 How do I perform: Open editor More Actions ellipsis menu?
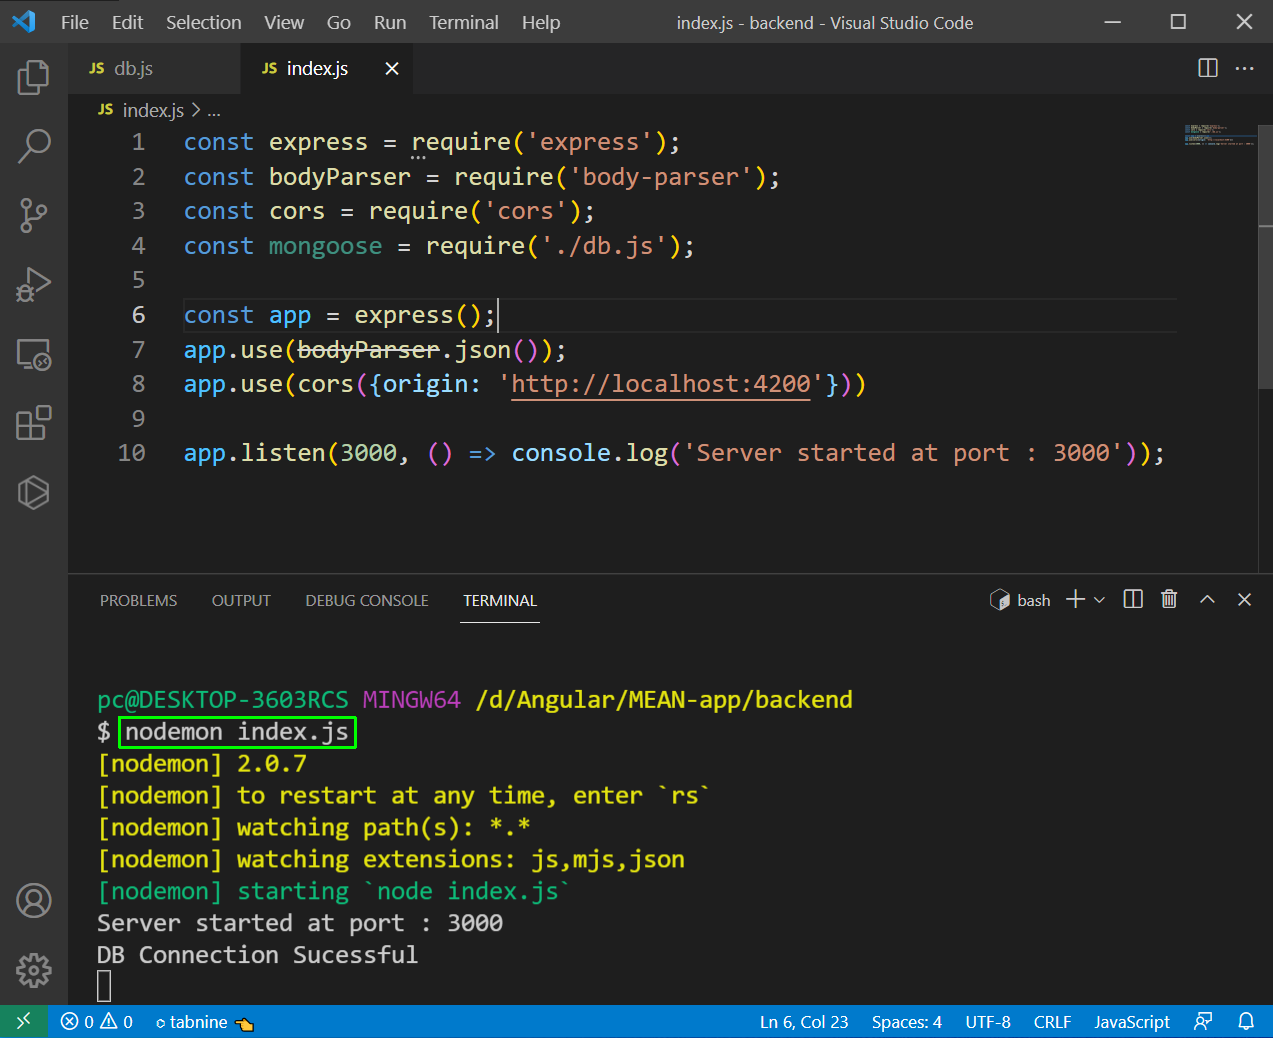pyautogui.click(x=1244, y=68)
